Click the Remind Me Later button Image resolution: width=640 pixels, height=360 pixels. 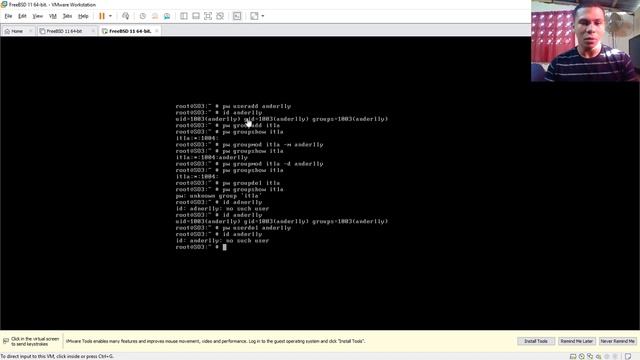click(x=576, y=341)
